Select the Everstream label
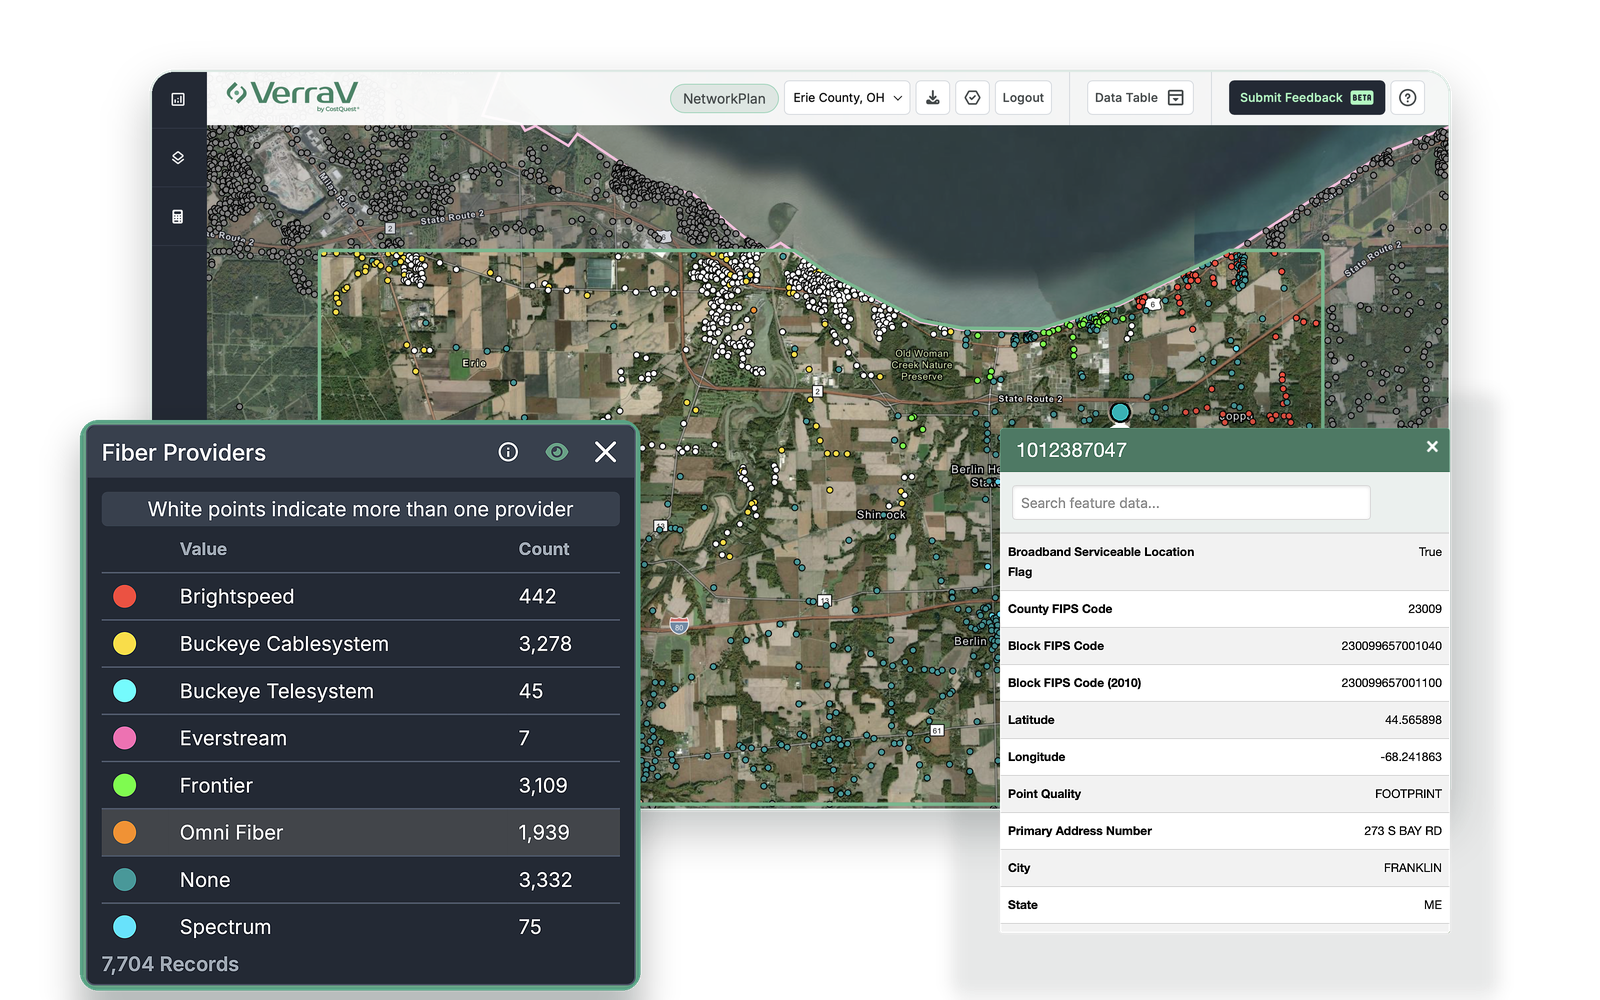 233,738
